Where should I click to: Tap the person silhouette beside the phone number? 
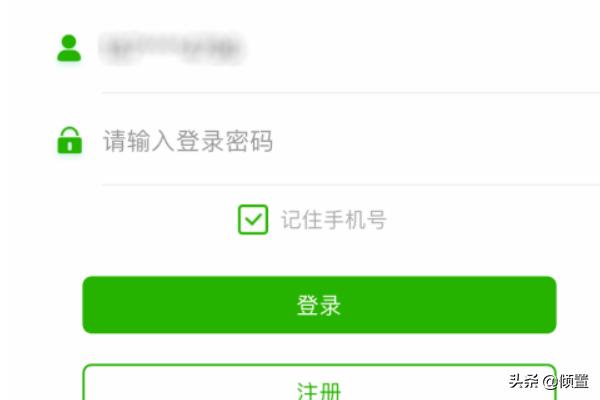pyautogui.click(x=69, y=48)
